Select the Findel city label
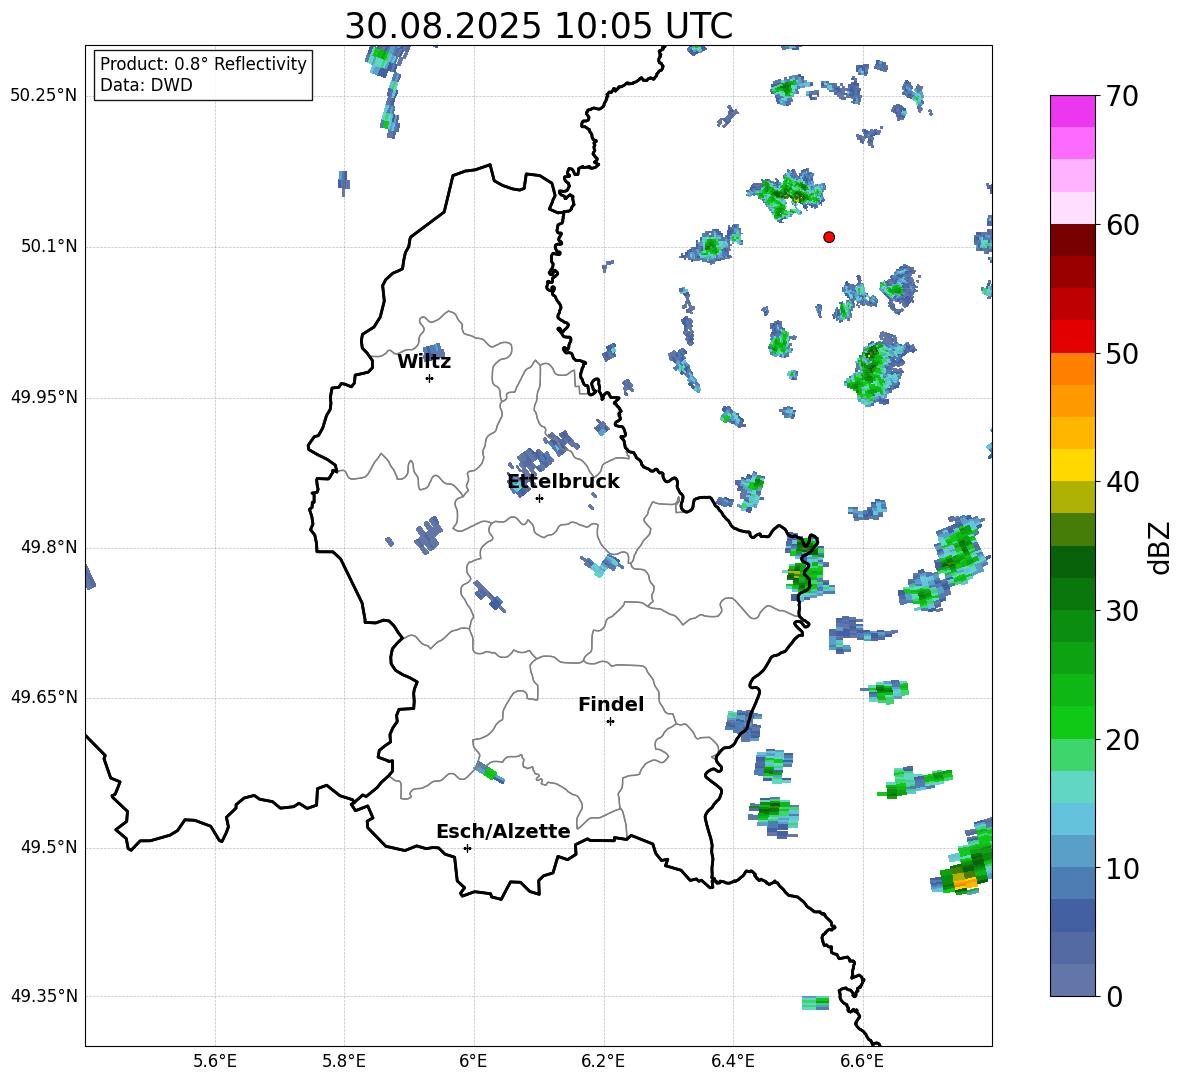The height and width of the screenshot is (1081, 1184). tap(611, 704)
